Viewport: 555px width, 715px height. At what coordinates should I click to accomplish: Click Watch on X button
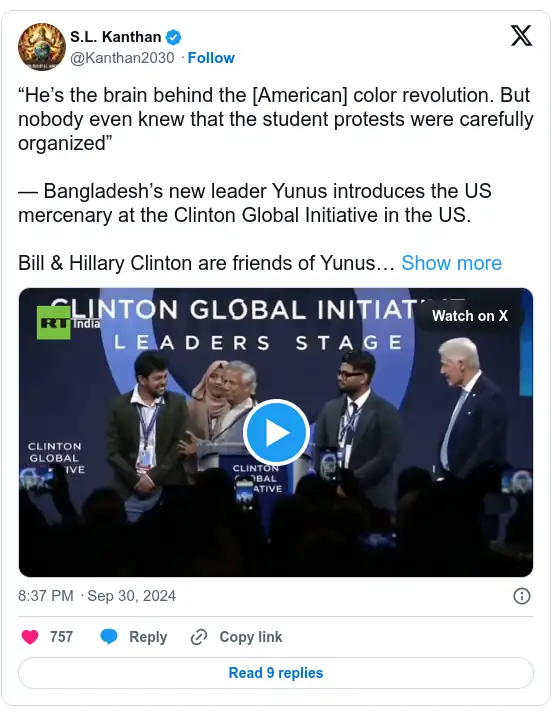[470, 316]
